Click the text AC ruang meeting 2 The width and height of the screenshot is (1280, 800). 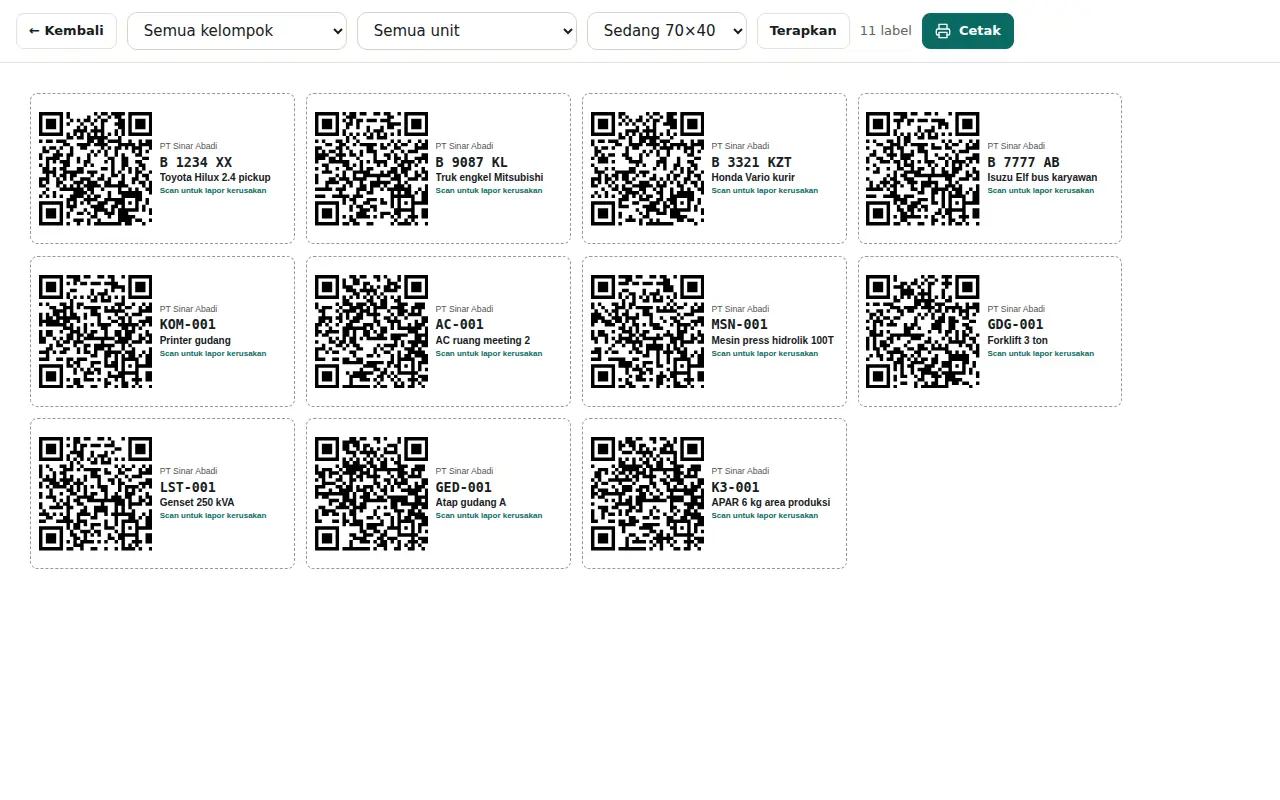(483, 341)
